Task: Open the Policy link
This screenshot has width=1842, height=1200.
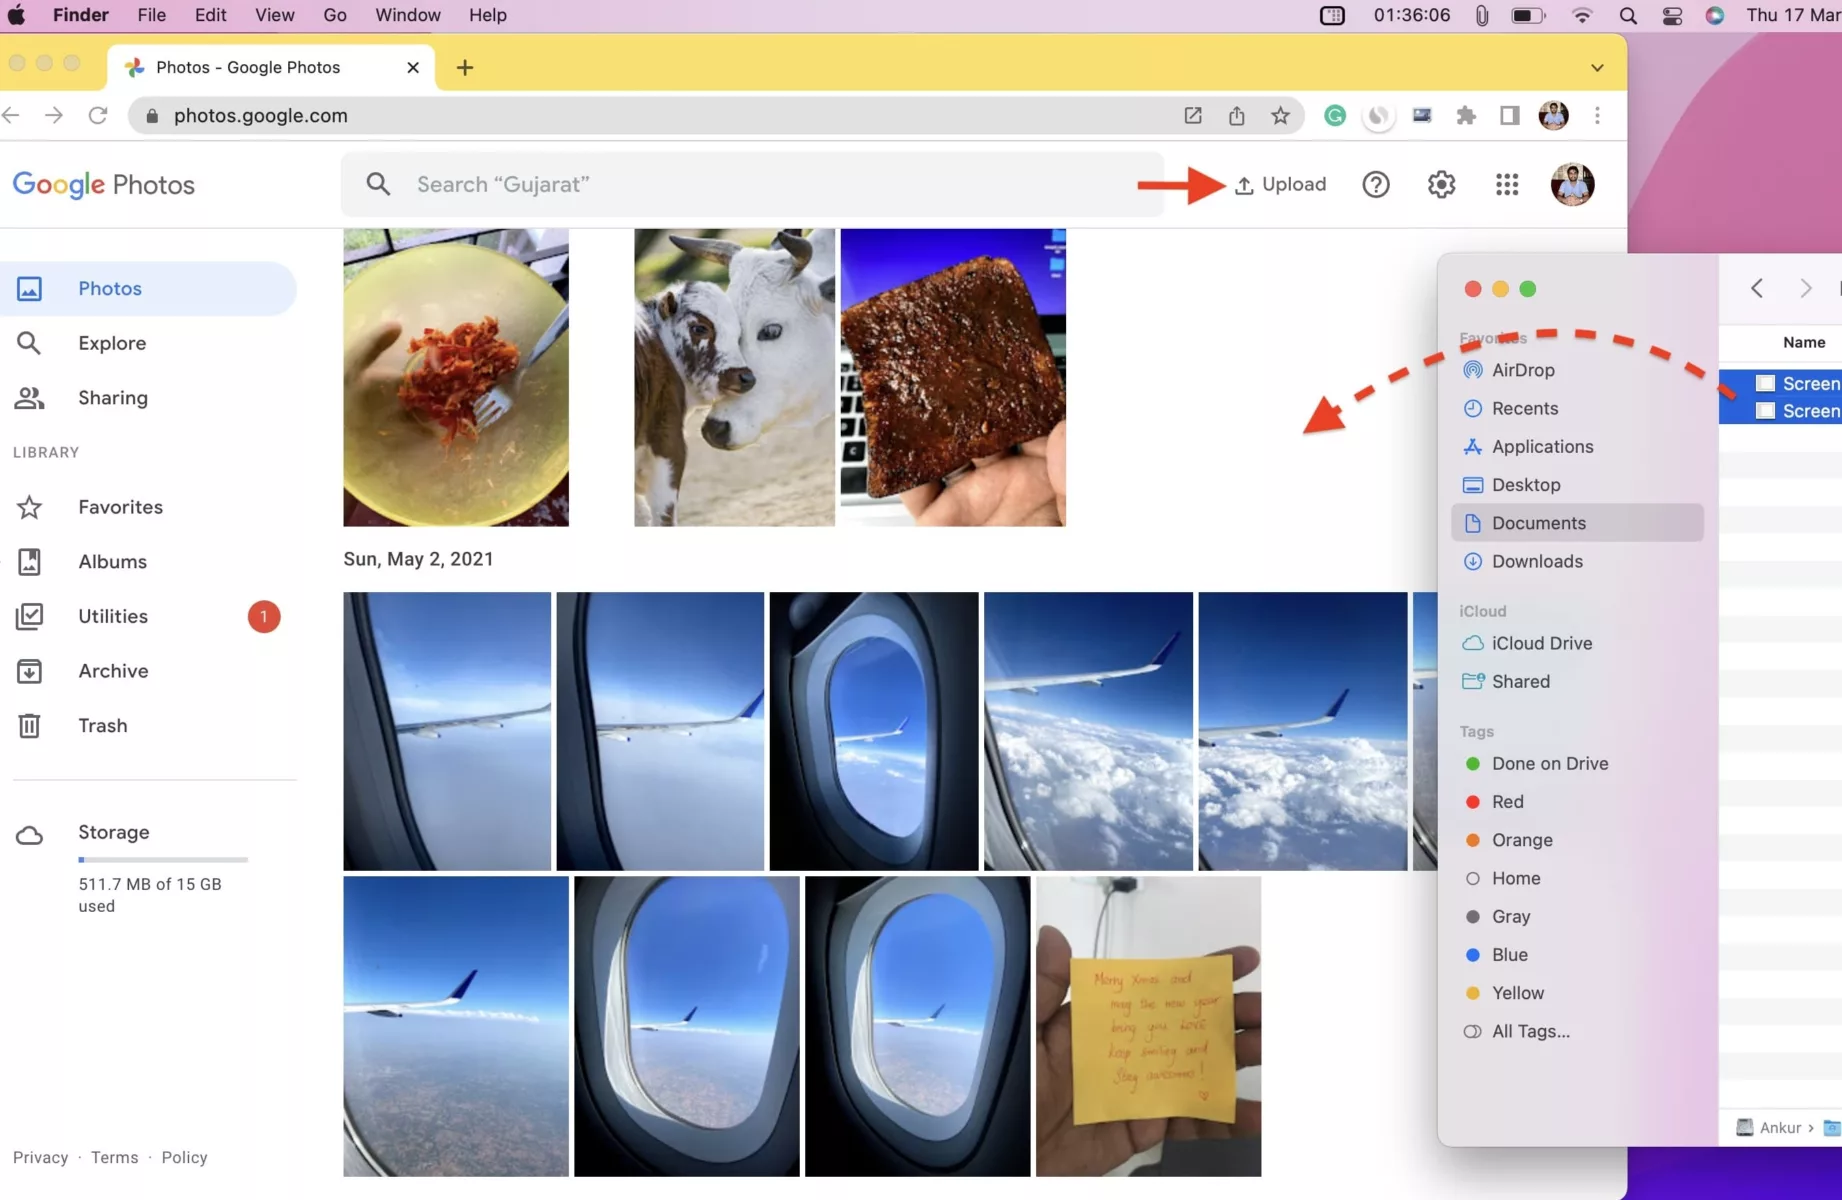Action: click(184, 1157)
